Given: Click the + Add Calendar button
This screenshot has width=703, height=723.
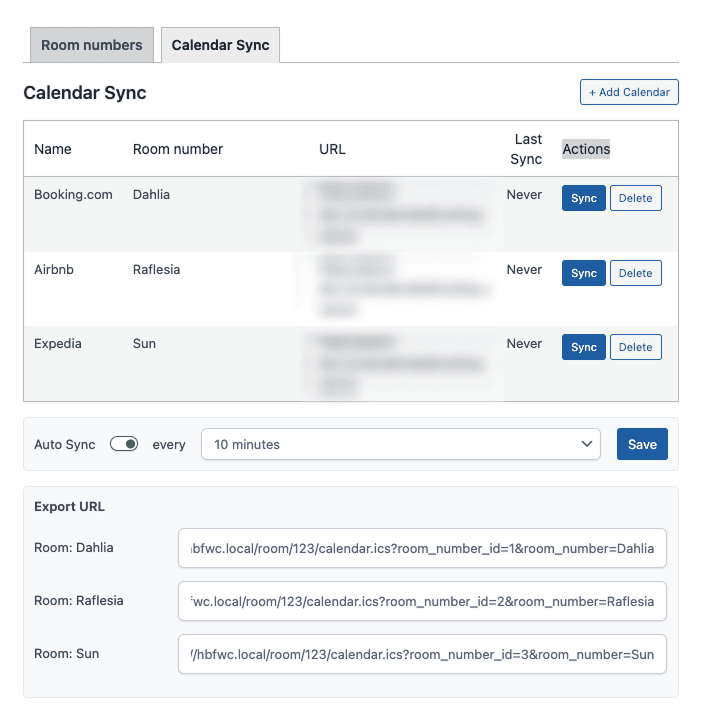Looking at the screenshot, I should [x=629, y=92].
